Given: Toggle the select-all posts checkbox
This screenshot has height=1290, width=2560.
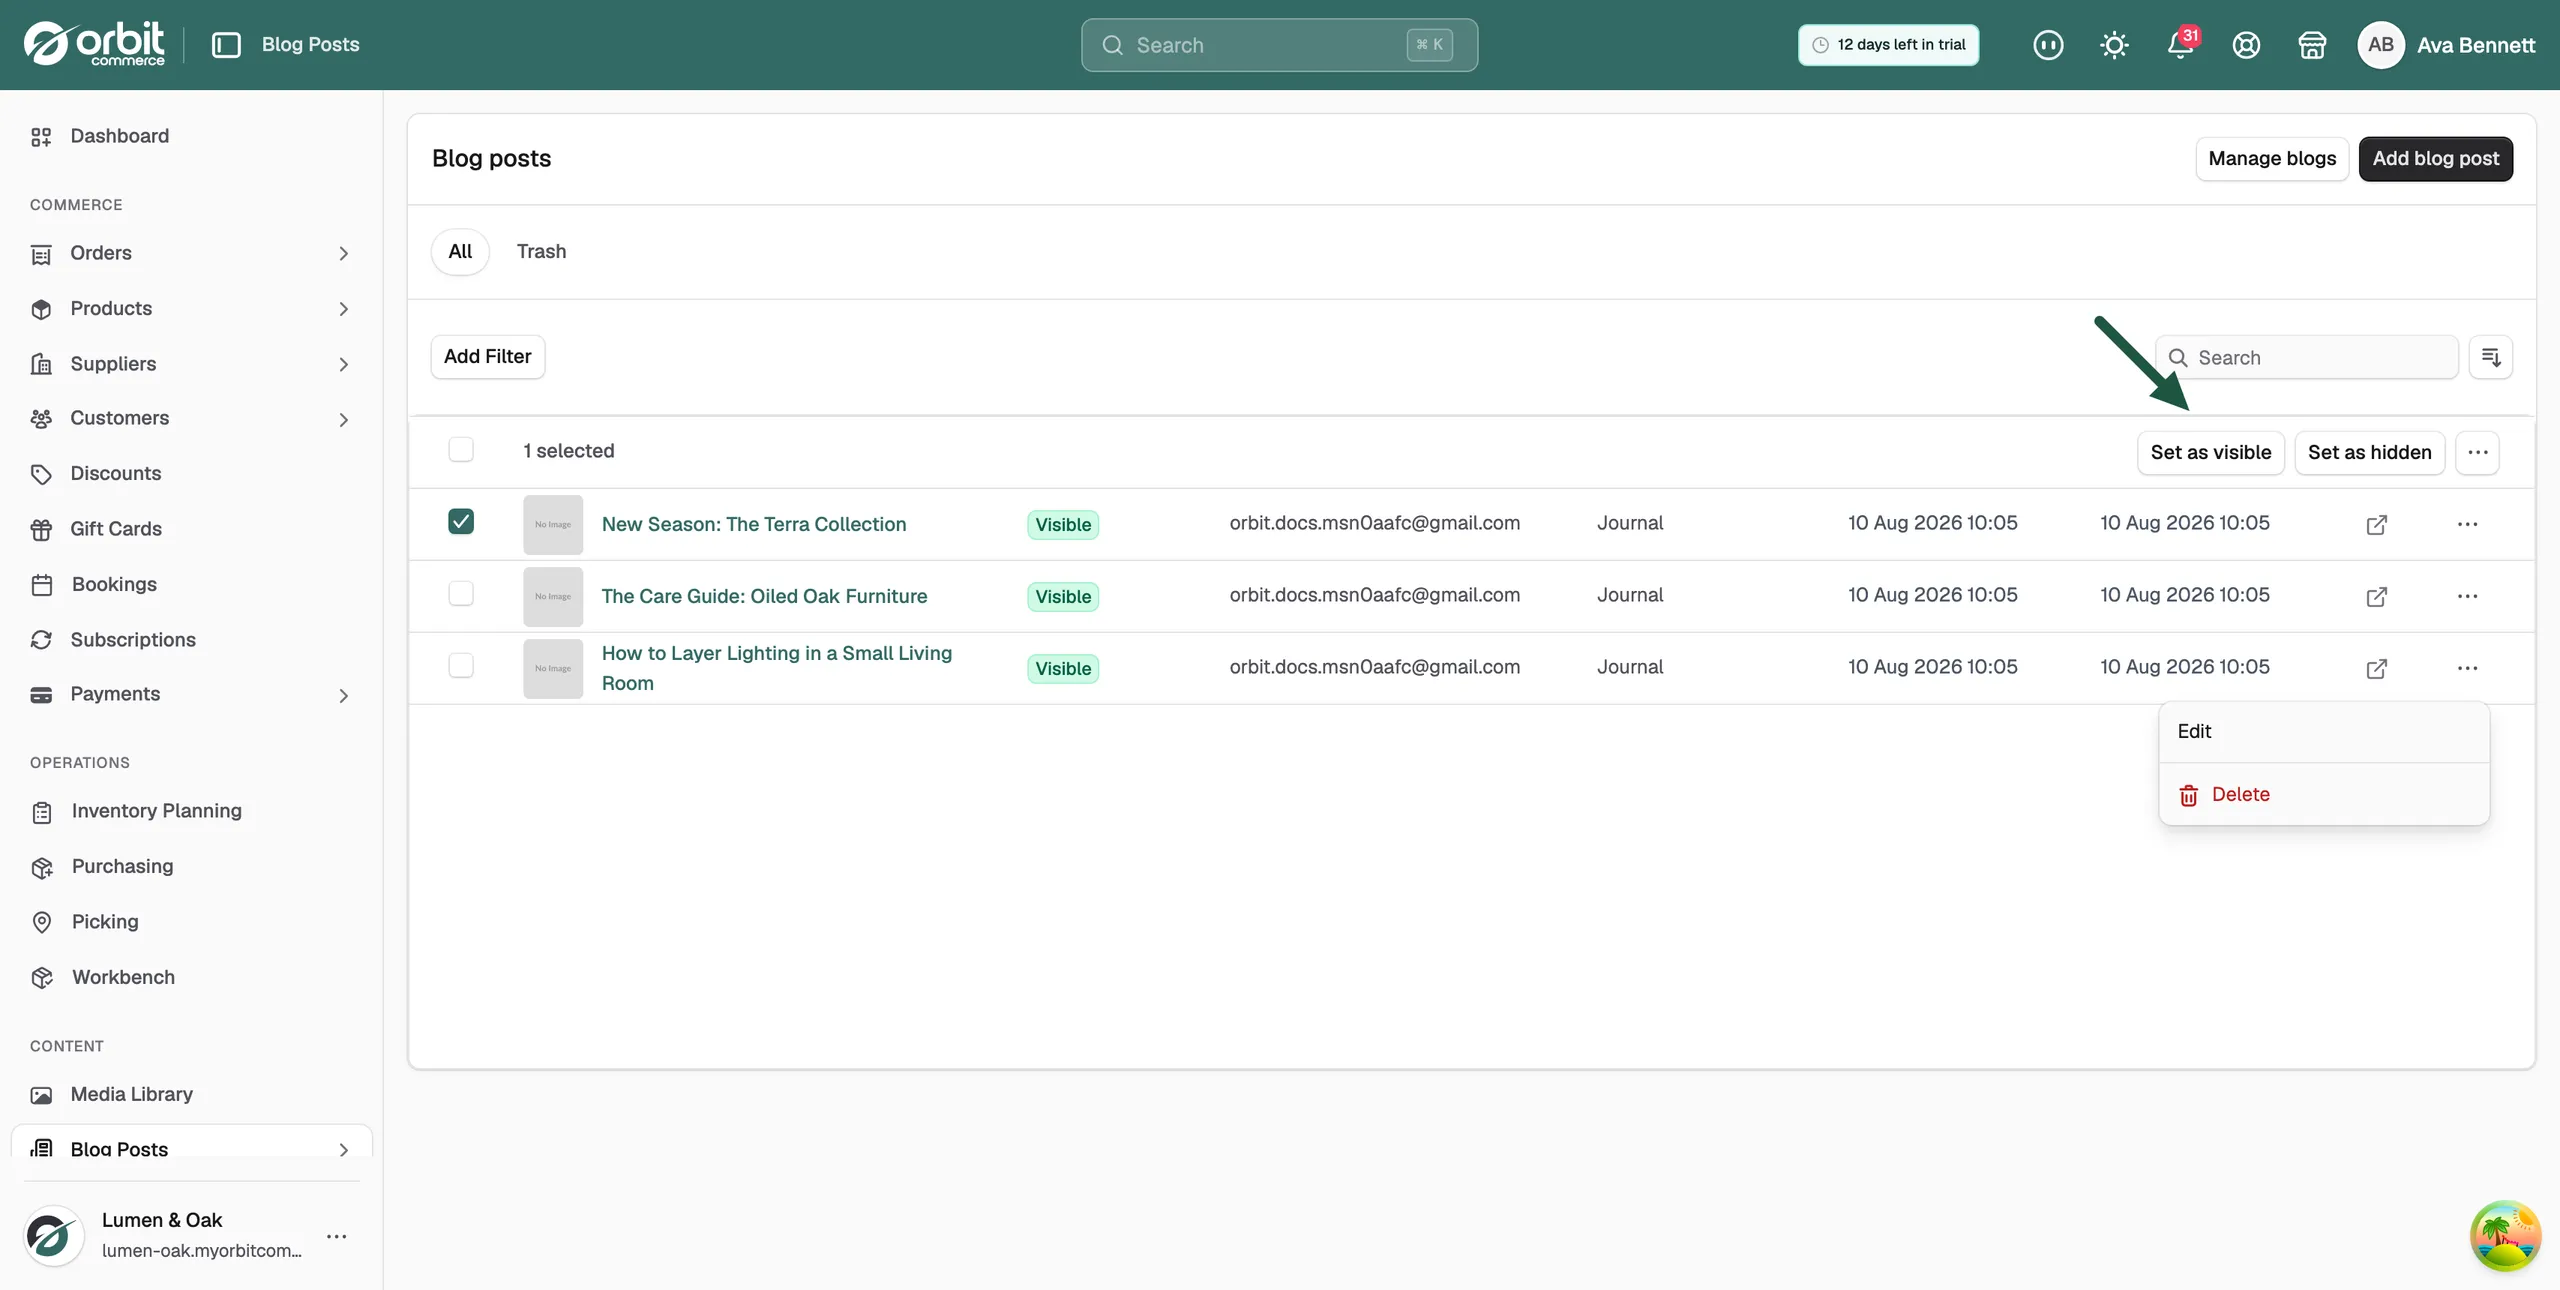Looking at the screenshot, I should coord(461,450).
